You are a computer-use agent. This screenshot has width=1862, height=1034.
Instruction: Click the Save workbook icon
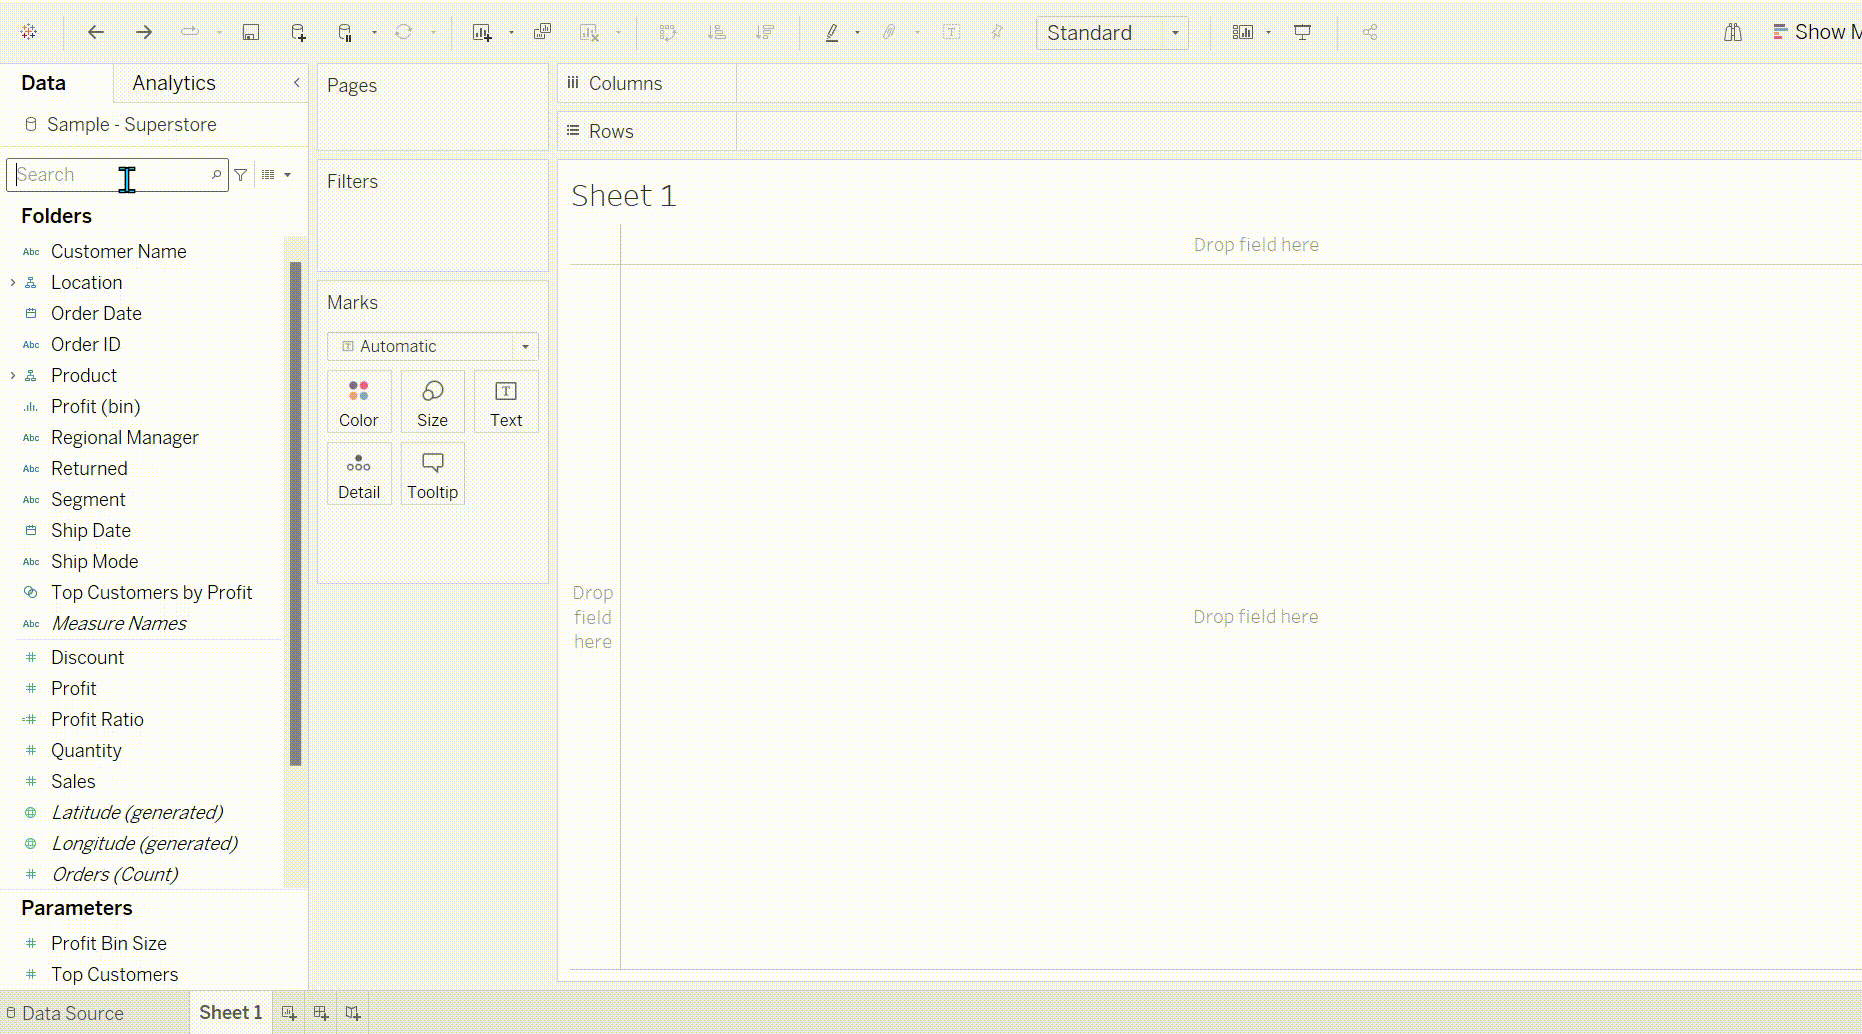point(250,33)
